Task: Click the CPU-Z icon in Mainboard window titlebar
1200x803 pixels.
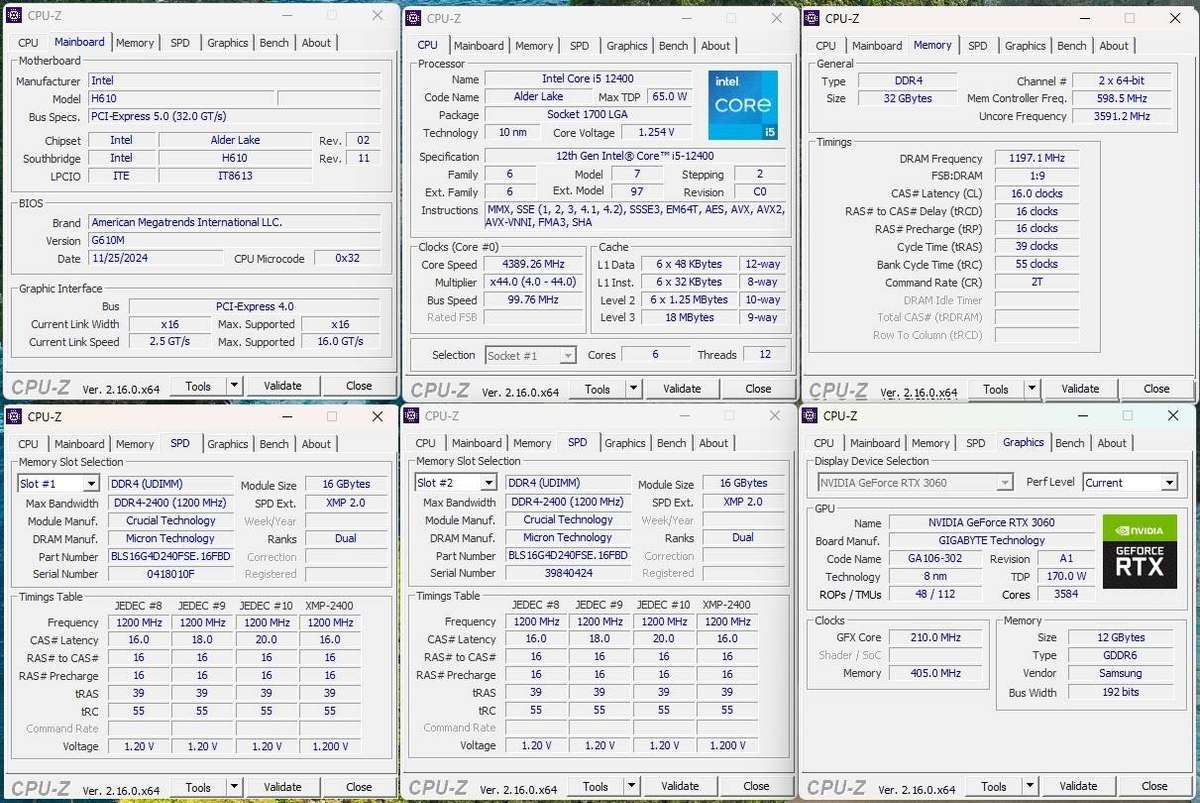Action: pyautogui.click(x=12, y=16)
